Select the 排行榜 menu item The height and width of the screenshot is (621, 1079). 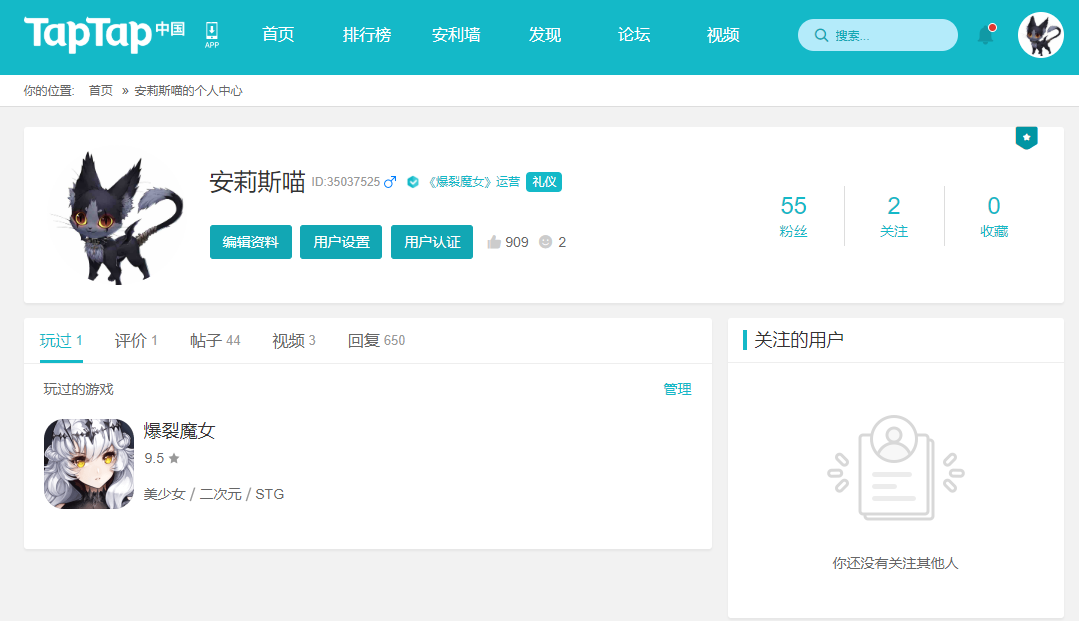click(367, 34)
